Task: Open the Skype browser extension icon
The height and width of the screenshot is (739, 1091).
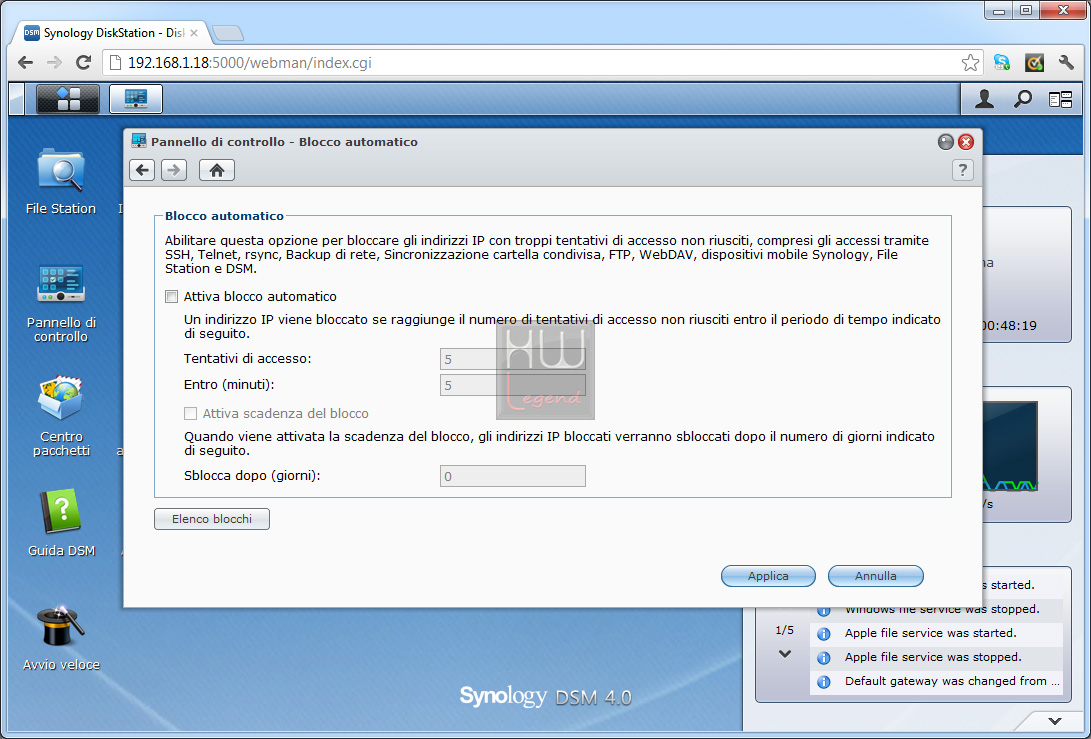Action: click(x=1002, y=63)
